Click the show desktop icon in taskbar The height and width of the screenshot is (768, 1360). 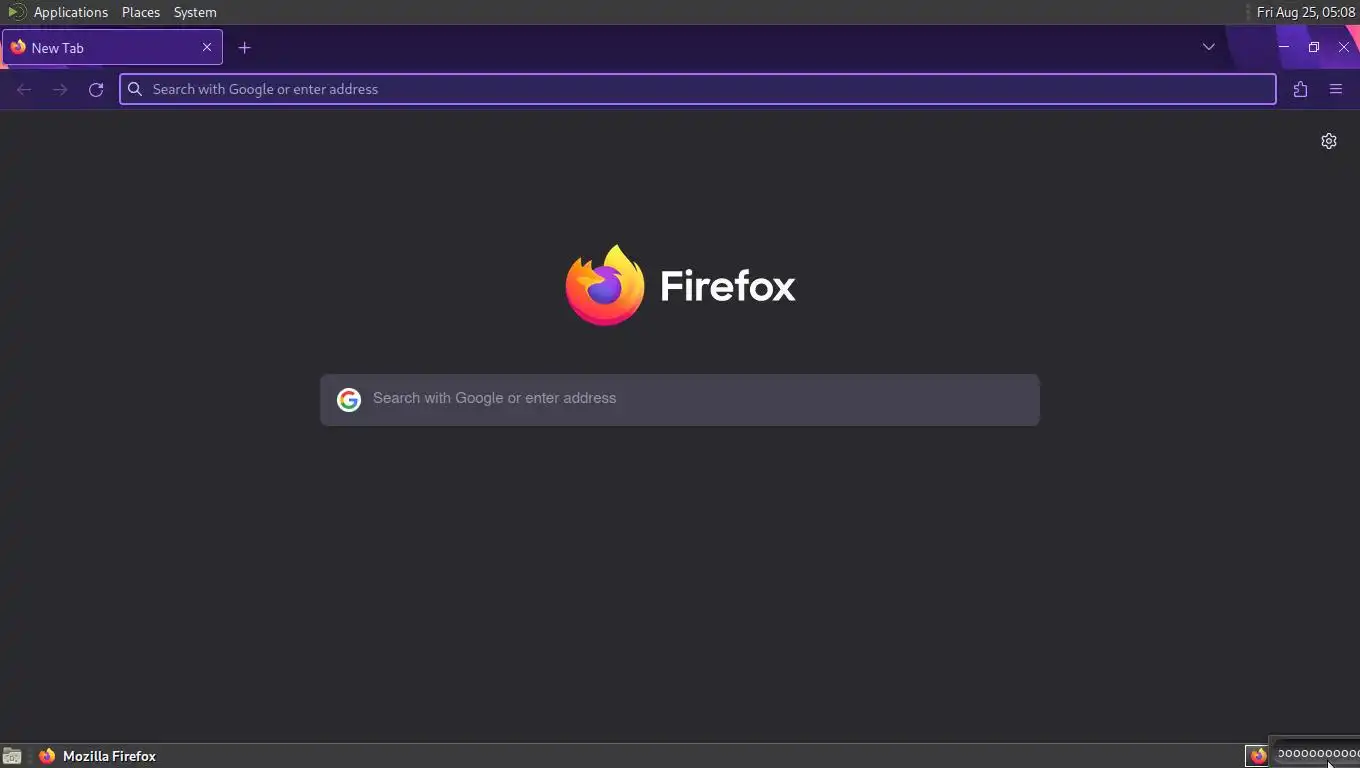pos(12,756)
